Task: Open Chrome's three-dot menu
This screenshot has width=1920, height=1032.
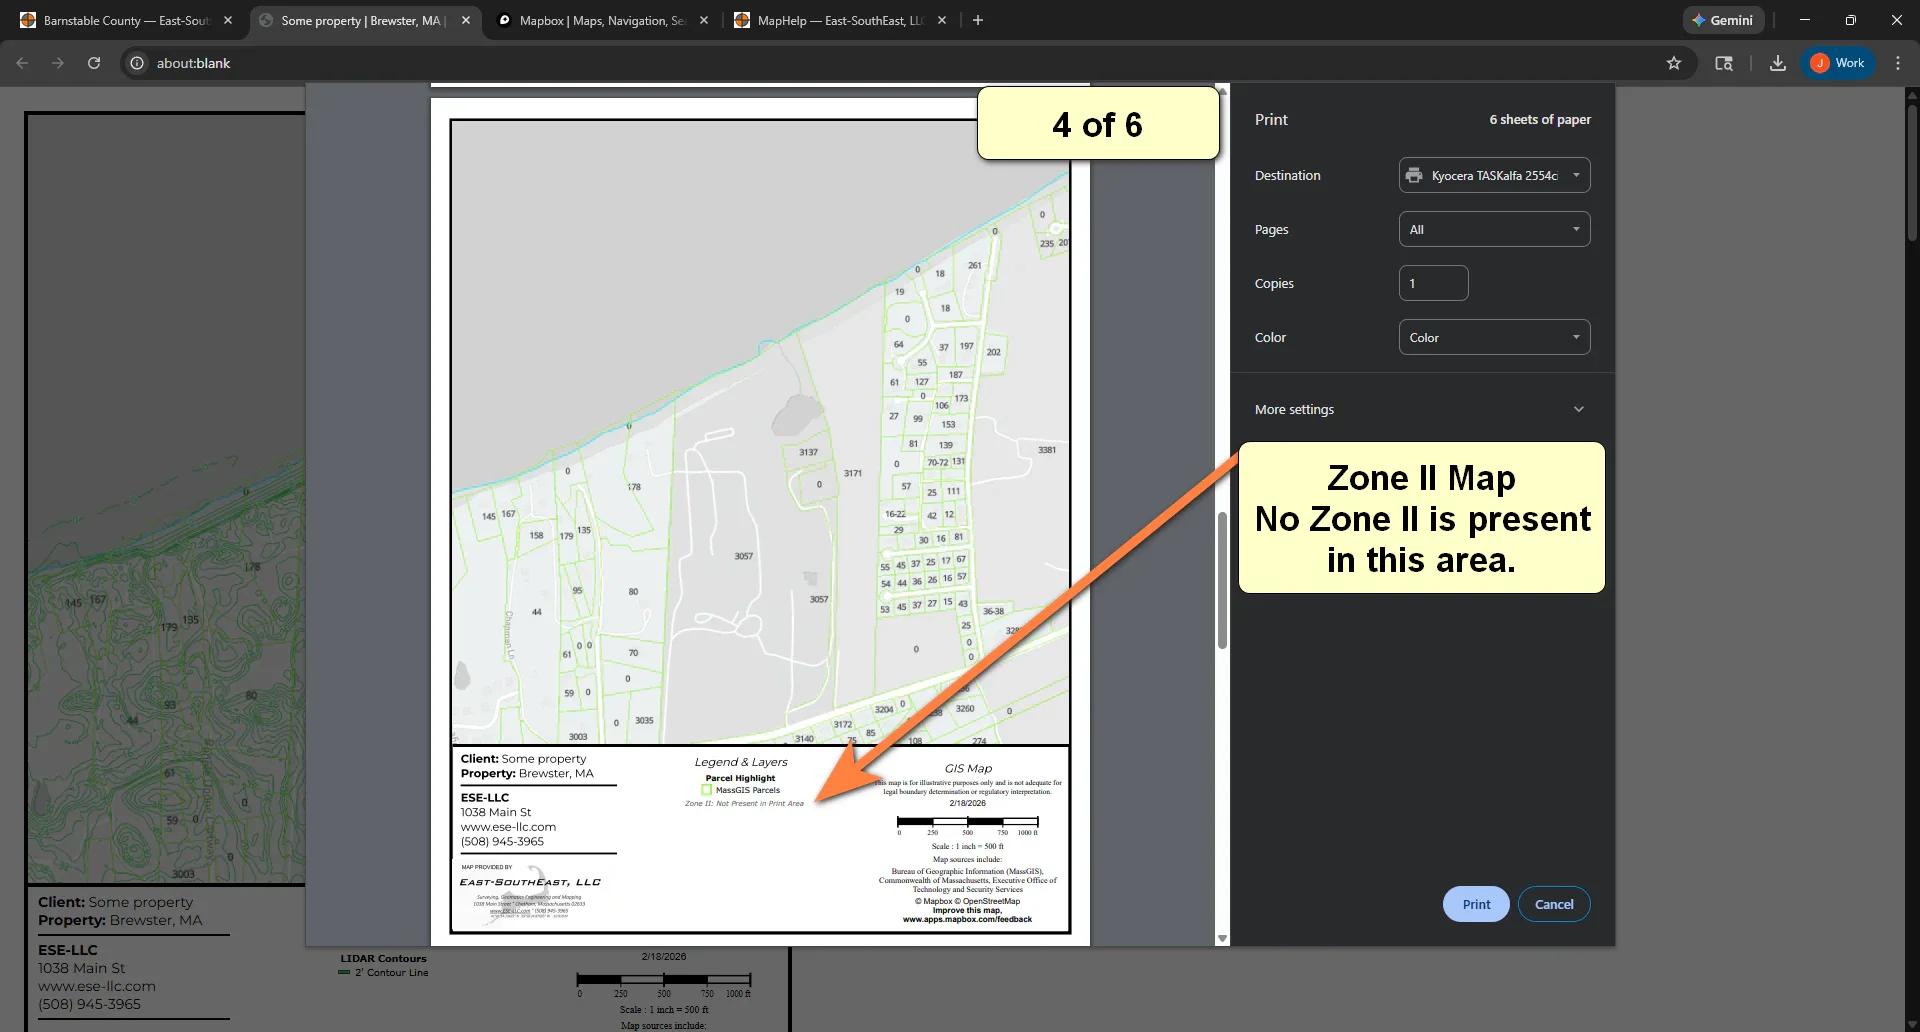Action: (1898, 62)
